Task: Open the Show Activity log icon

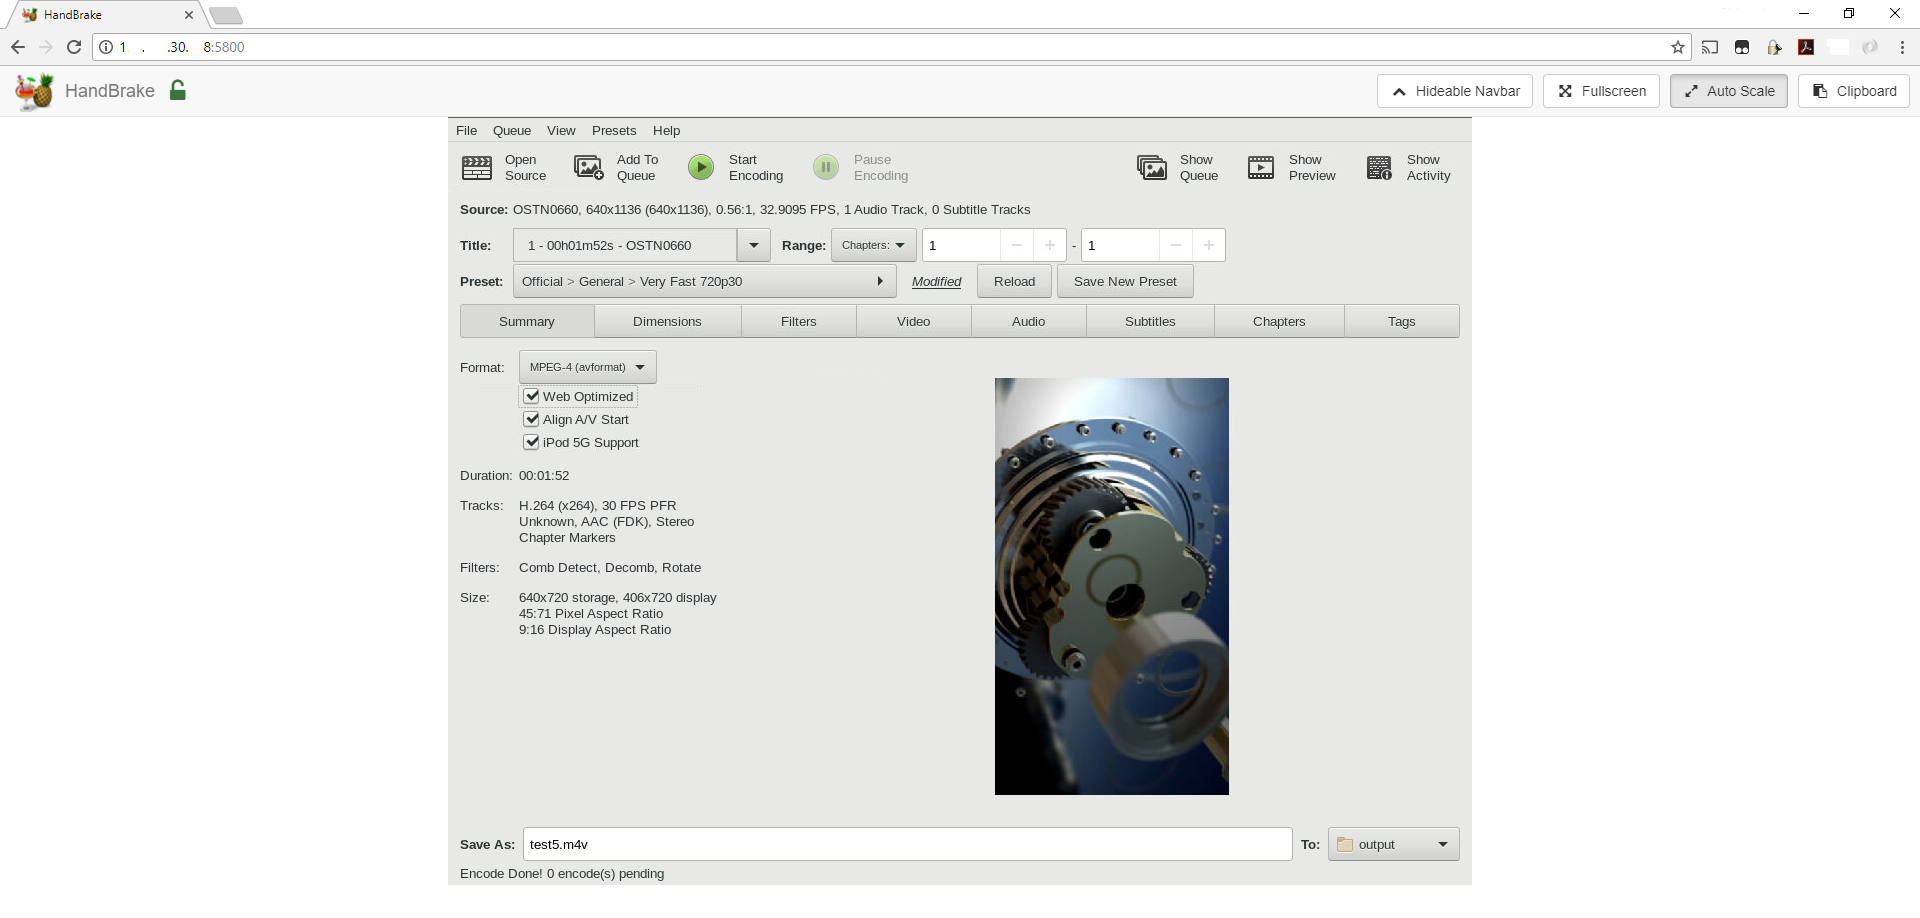Action: pos(1380,167)
